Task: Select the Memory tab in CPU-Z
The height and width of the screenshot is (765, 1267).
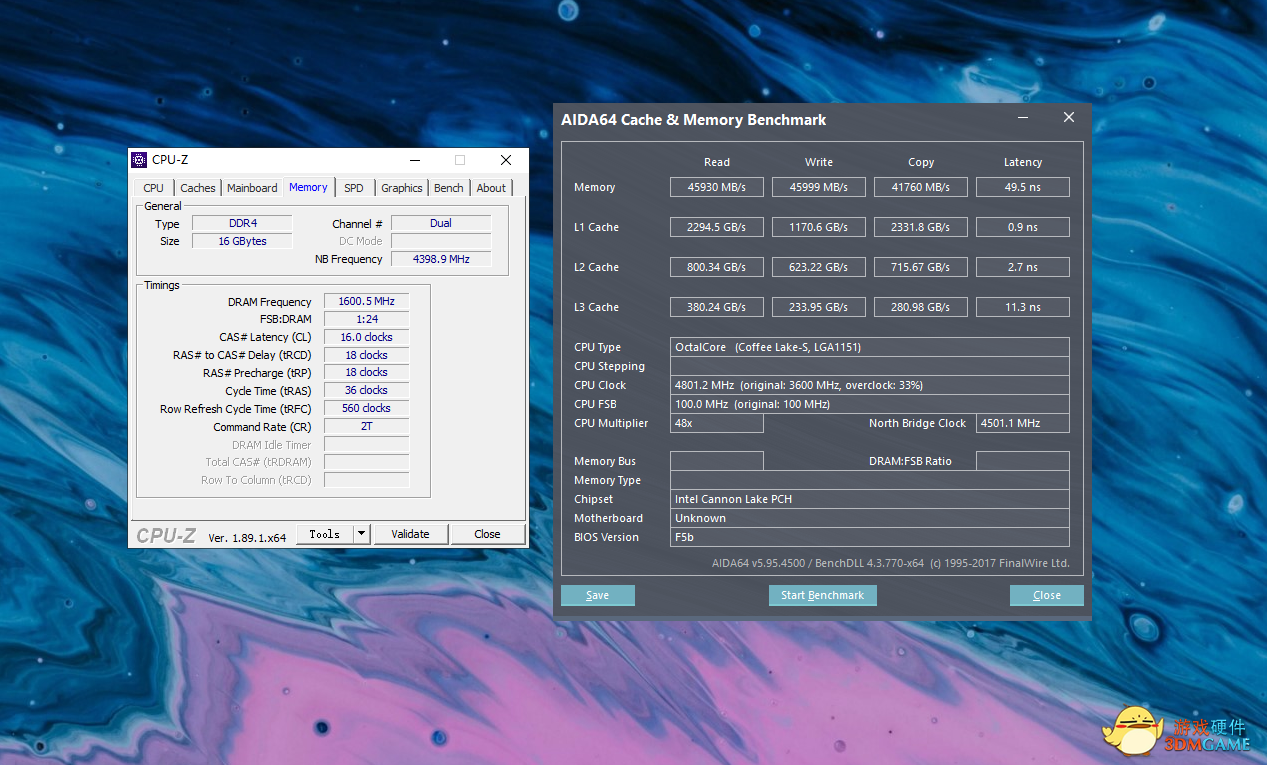Action: tap(308, 187)
